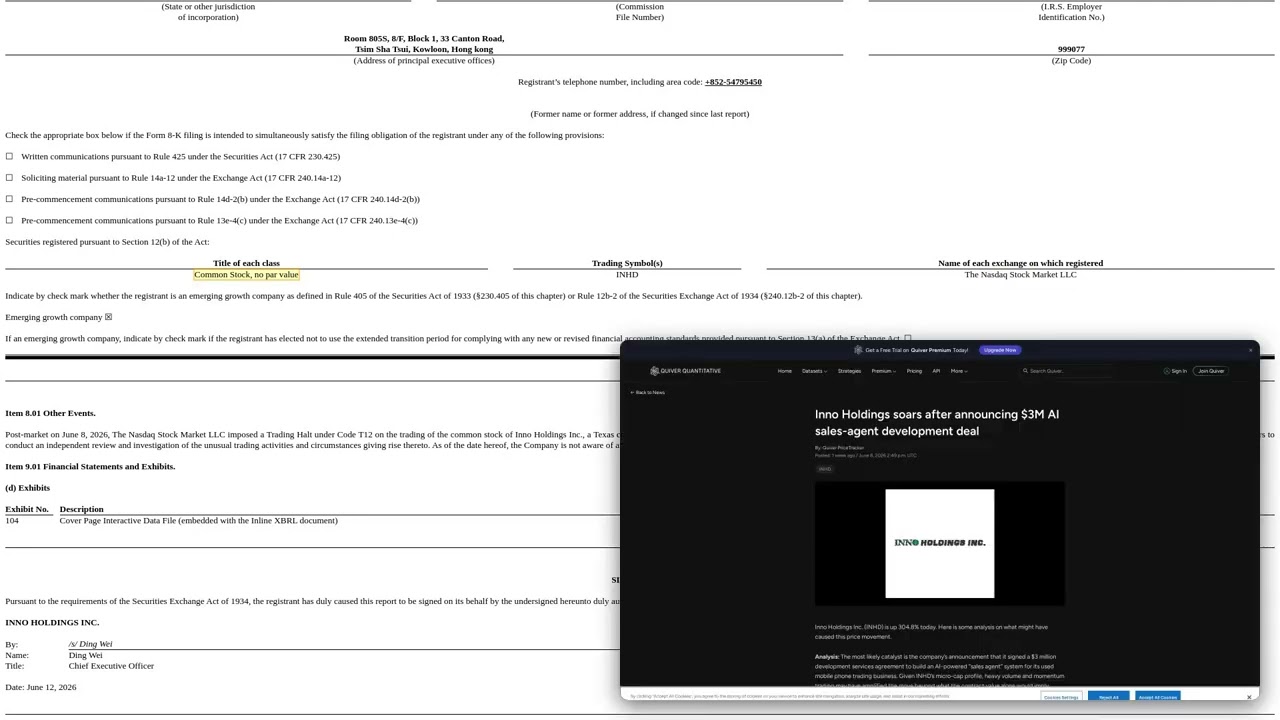
Task: Click the '/s/ Ding Wei' signature line
Action: pyautogui.click(x=91, y=644)
